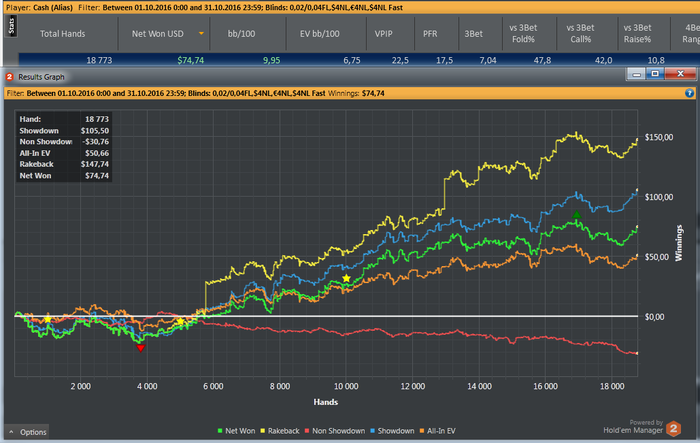Open the blue help question mark icon
The height and width of the screenshot is (443, 700).
pos(689,93)
